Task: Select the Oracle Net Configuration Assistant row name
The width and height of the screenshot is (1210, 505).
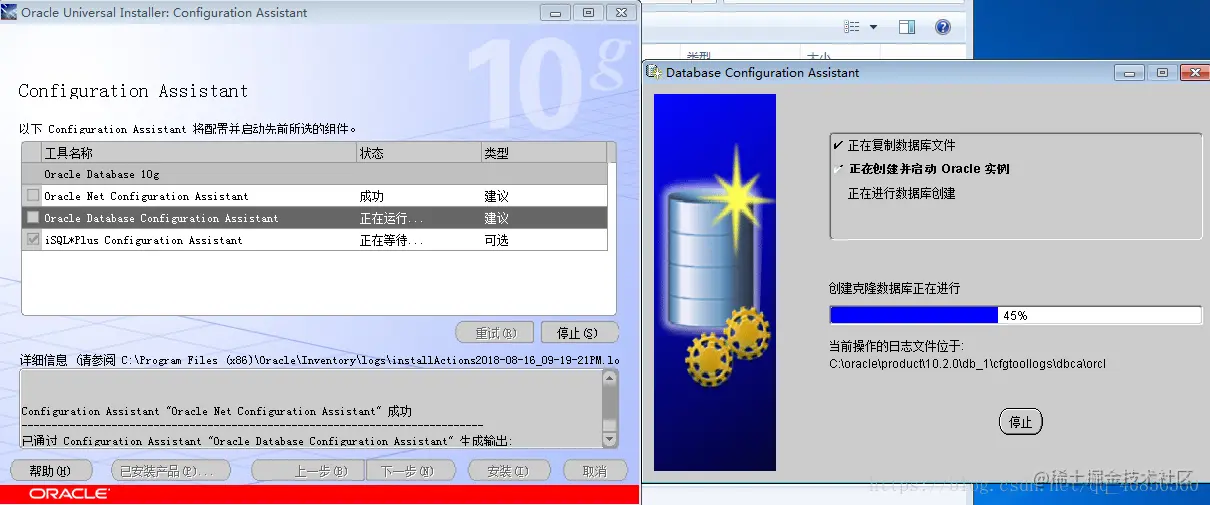Action: point(146,196)
